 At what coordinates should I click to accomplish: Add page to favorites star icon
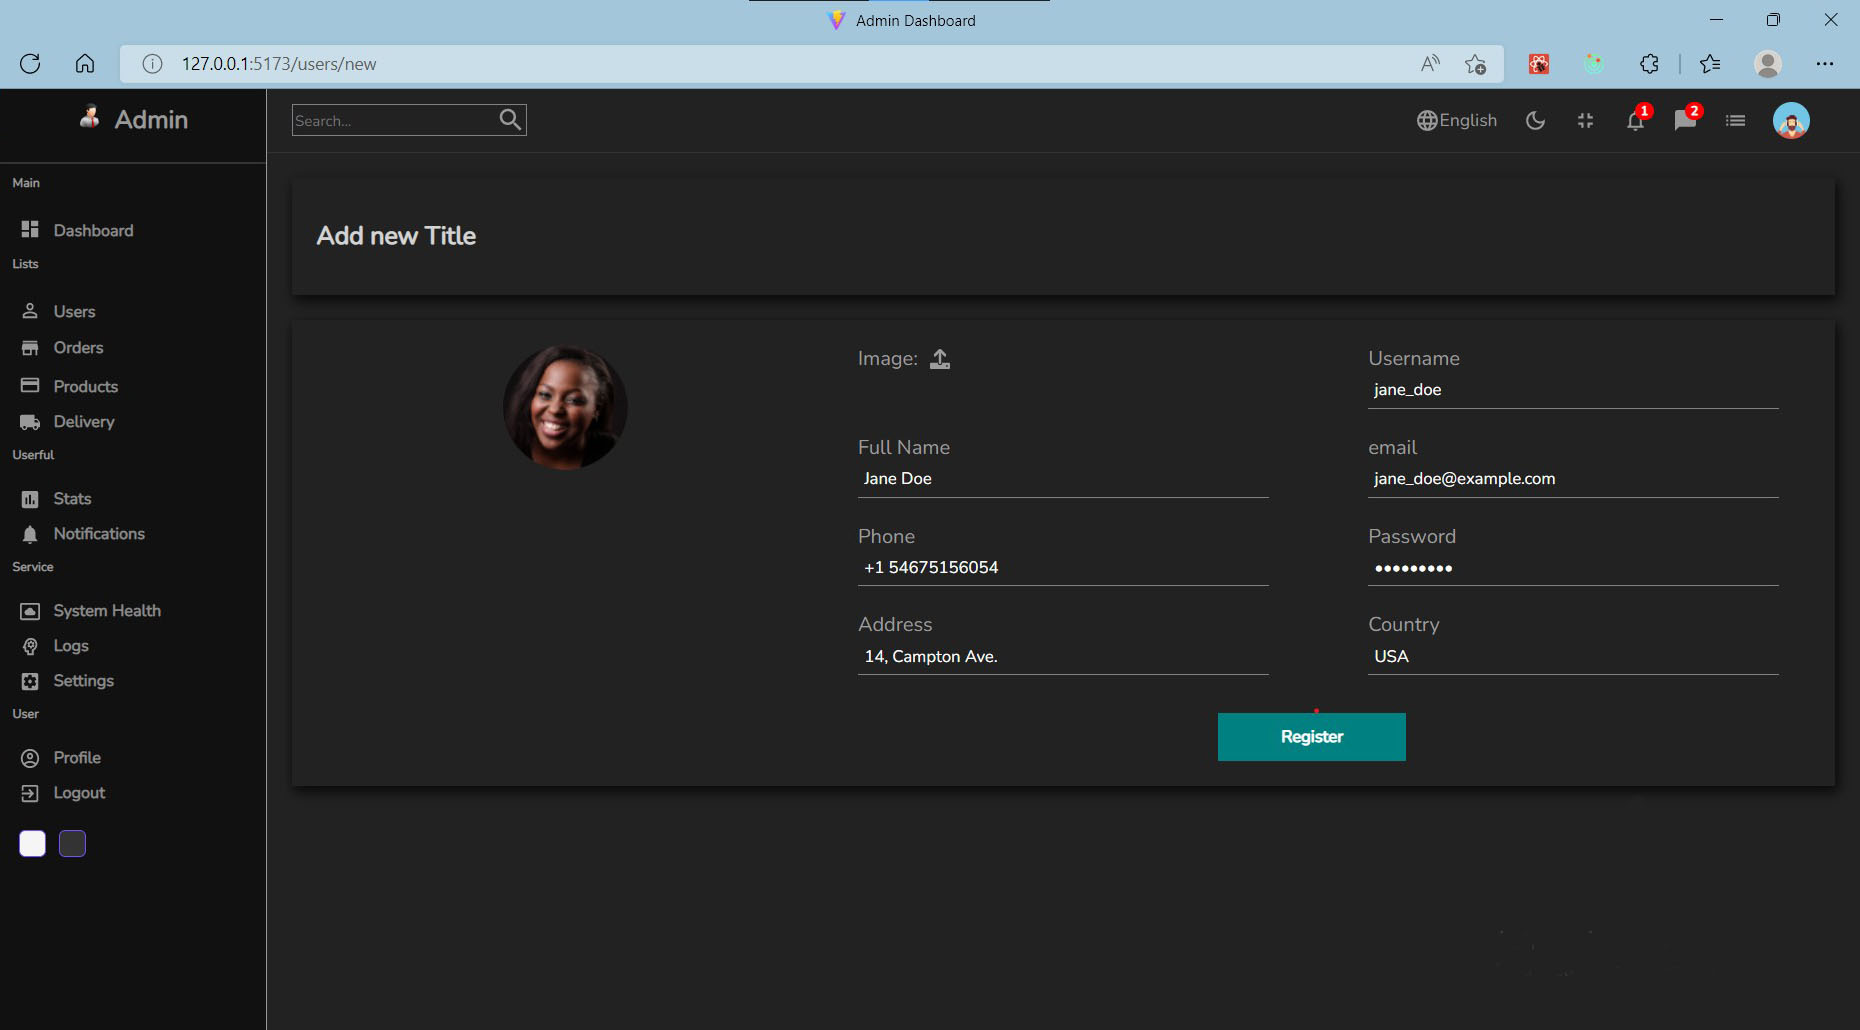[1475, 64]
